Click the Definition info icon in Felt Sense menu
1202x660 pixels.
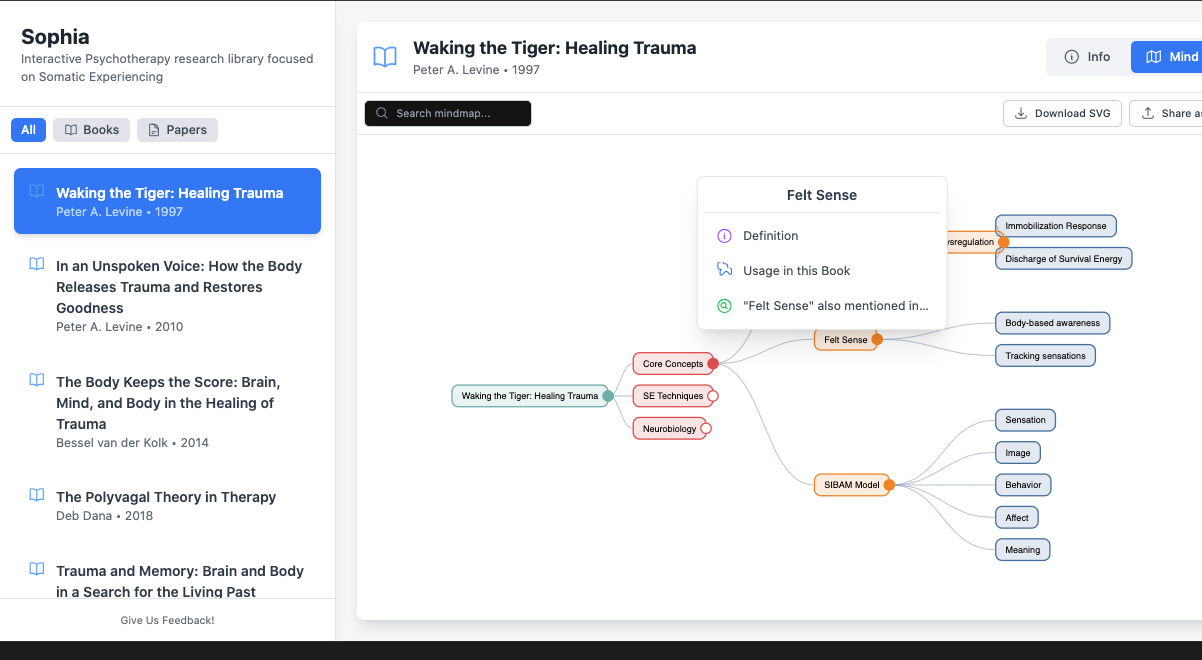click(724, 235)
